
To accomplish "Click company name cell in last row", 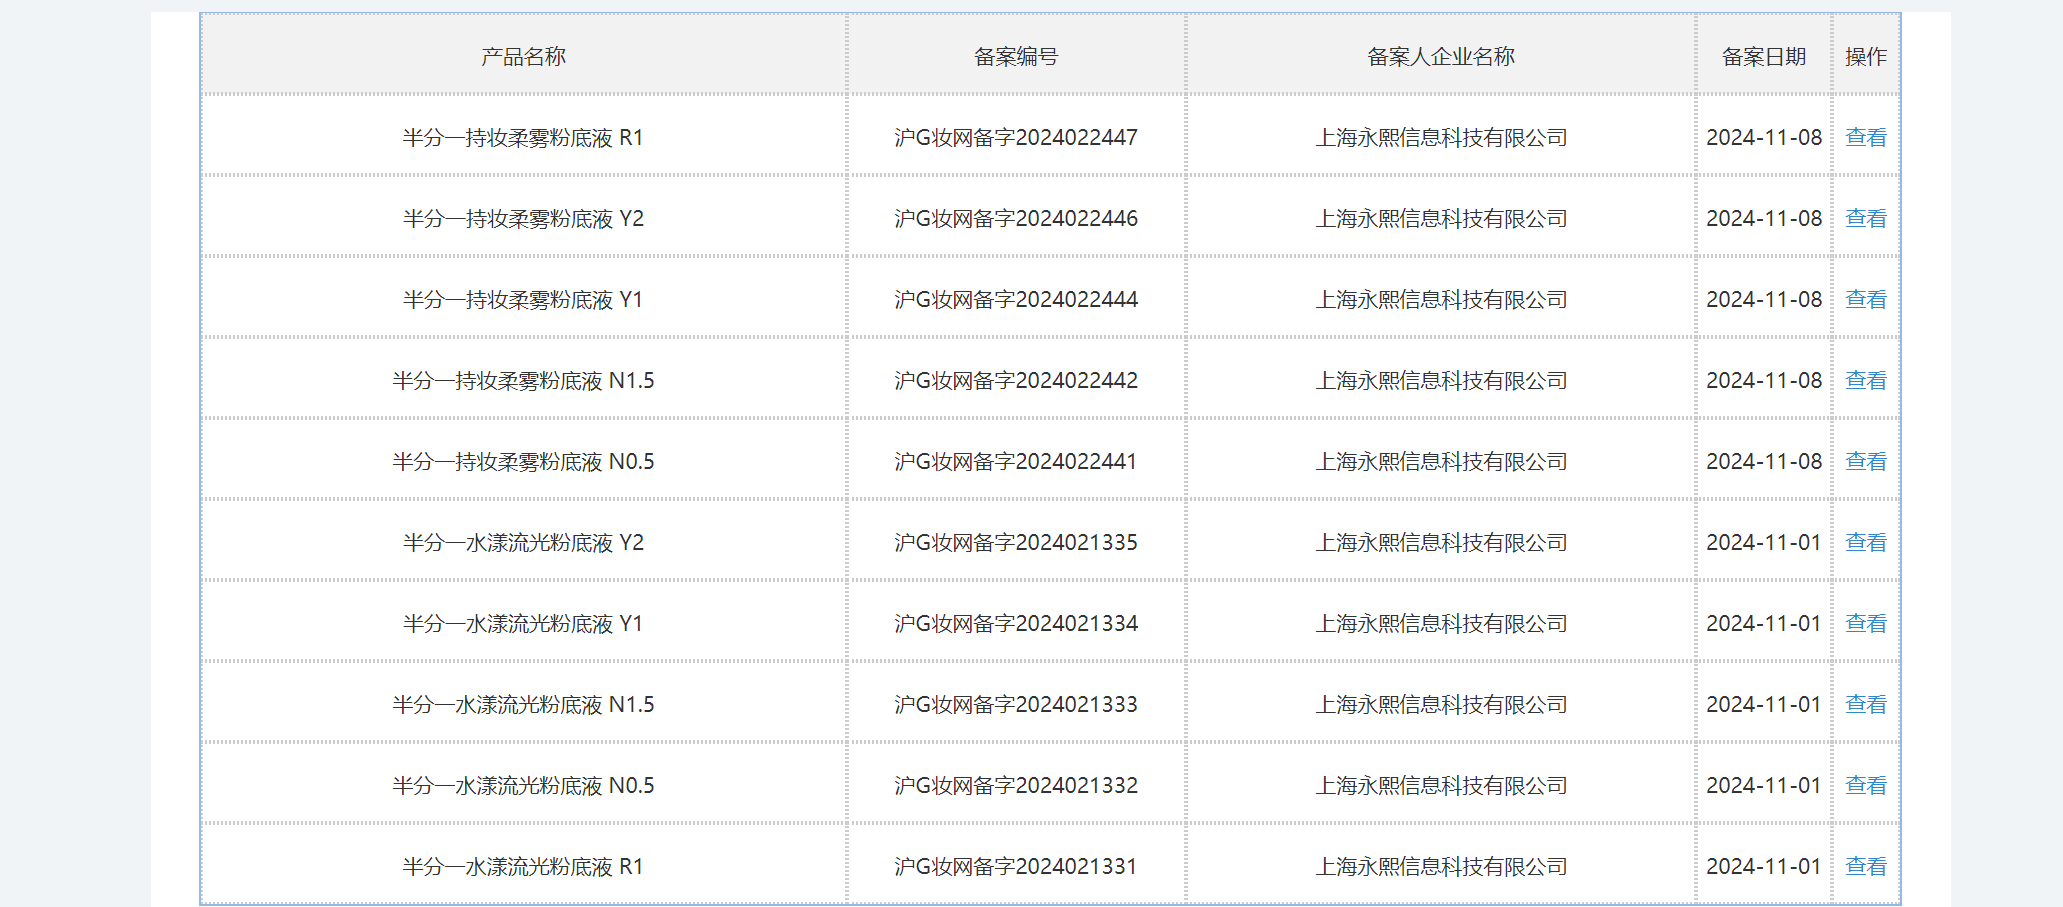I will (x=1440, y=866).
